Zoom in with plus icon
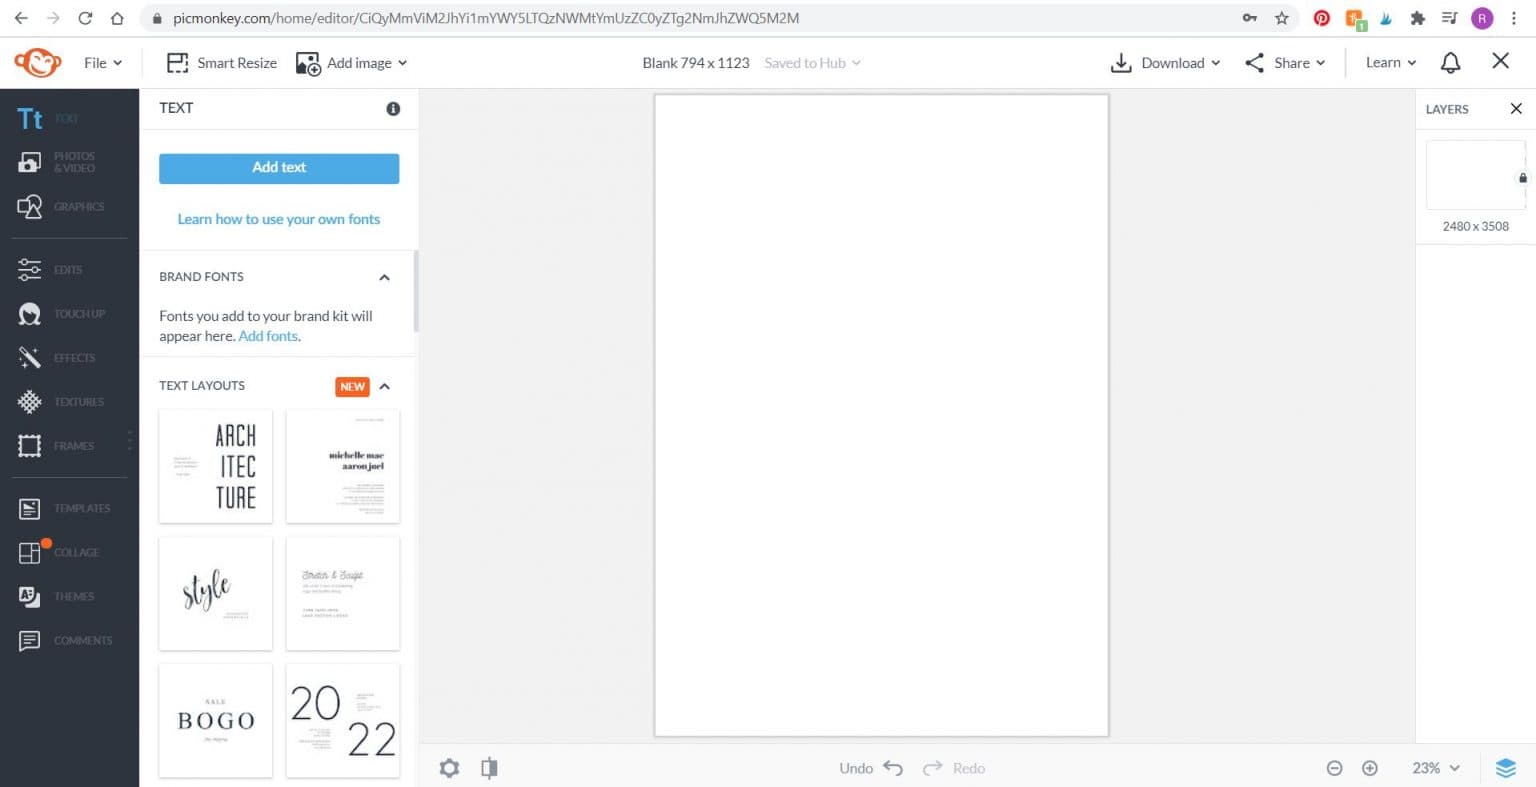 coord(1370,768)
